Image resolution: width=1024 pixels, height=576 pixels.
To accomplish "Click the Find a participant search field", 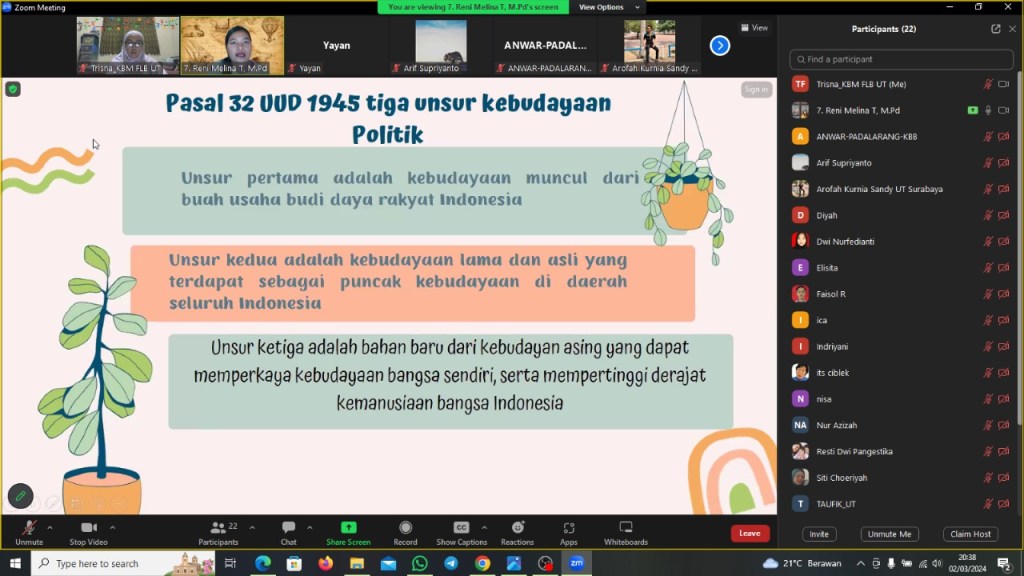I will pyautogui.click(x=900, y=59).
